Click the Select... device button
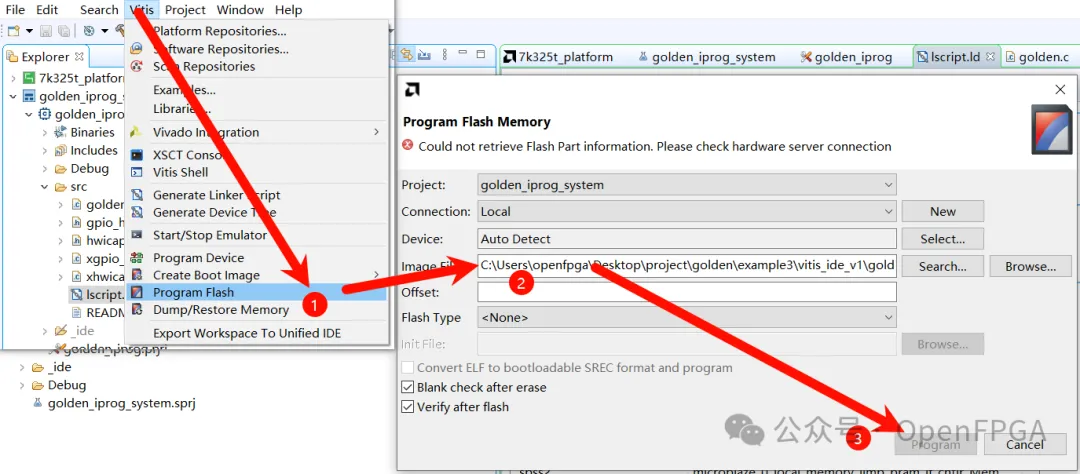Viewport: 1080px width, 474px height. click(943, 239)
